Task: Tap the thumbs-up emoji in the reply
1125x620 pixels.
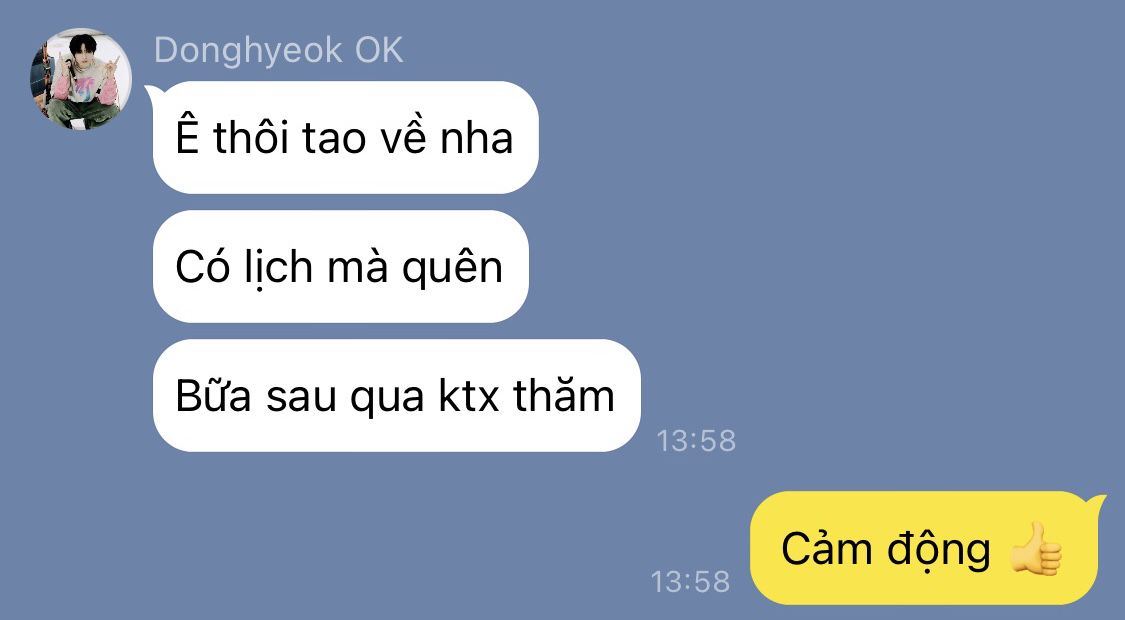Action: click(x=1035, y=549)
